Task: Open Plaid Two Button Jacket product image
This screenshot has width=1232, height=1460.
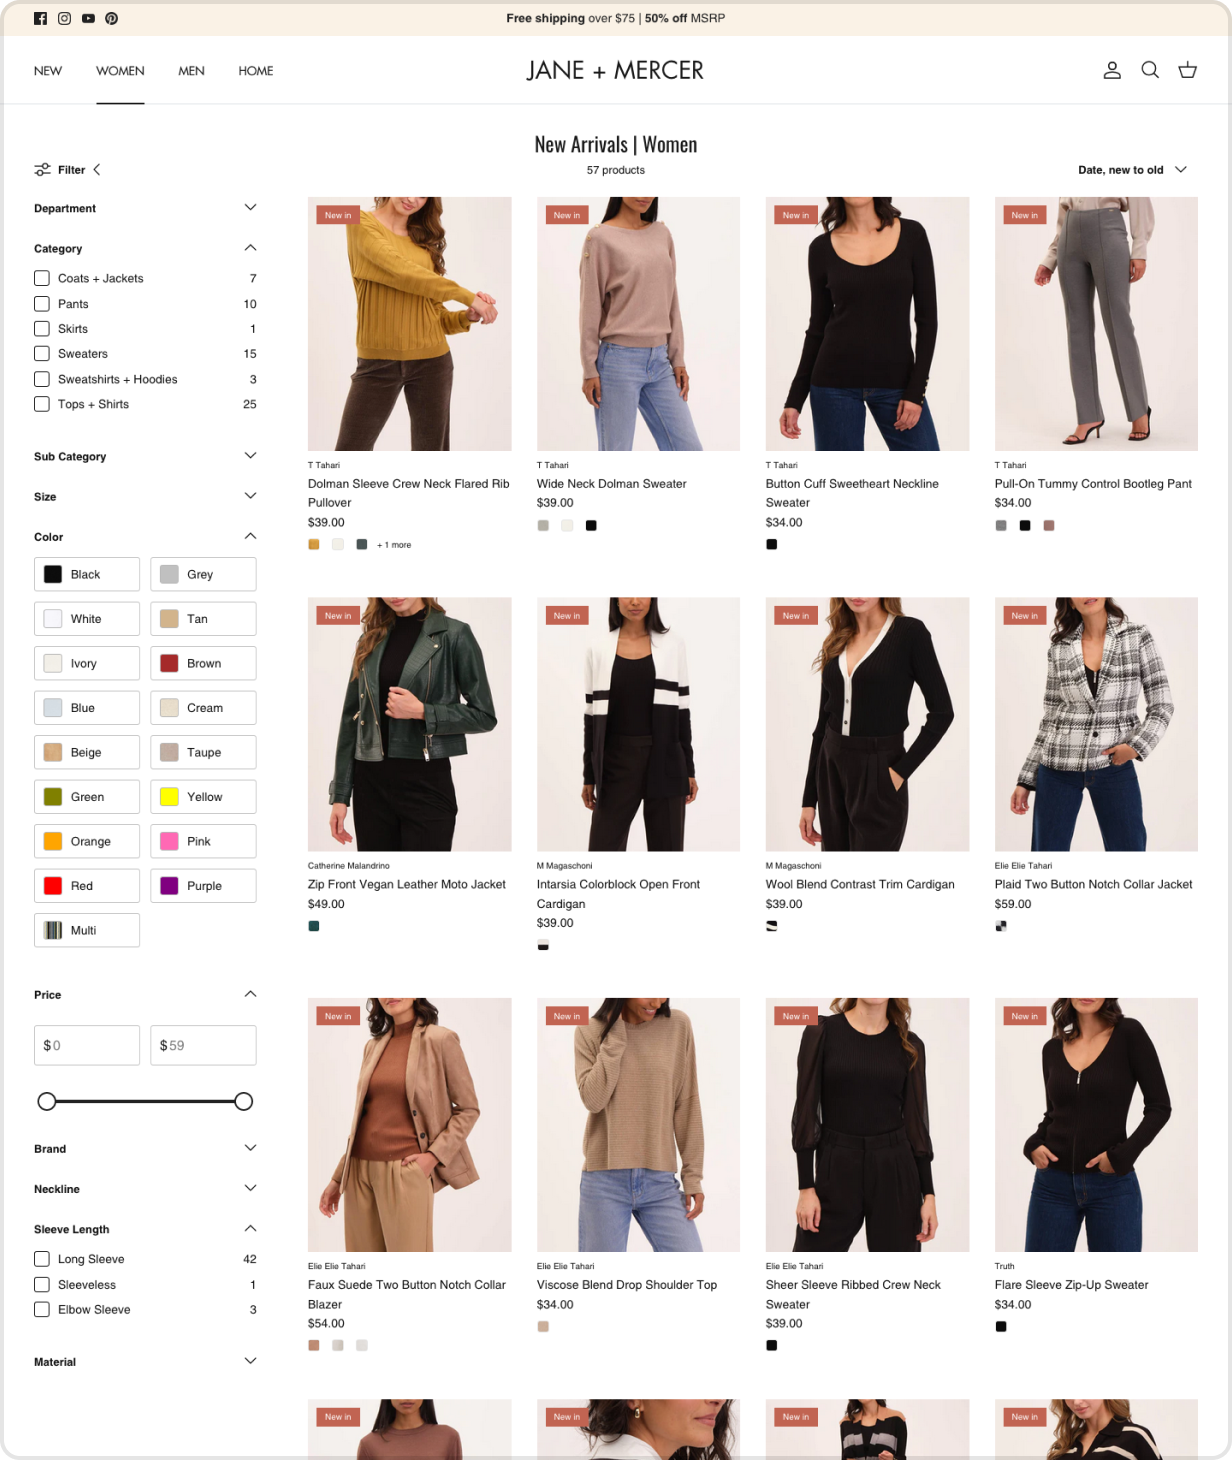Action: coord(1096,724)
